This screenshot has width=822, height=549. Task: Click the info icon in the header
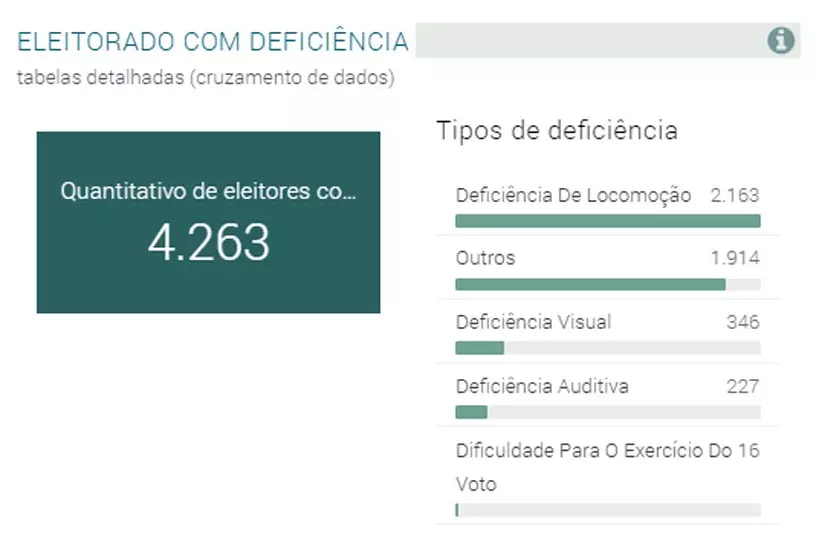click(x=781, y=41)
